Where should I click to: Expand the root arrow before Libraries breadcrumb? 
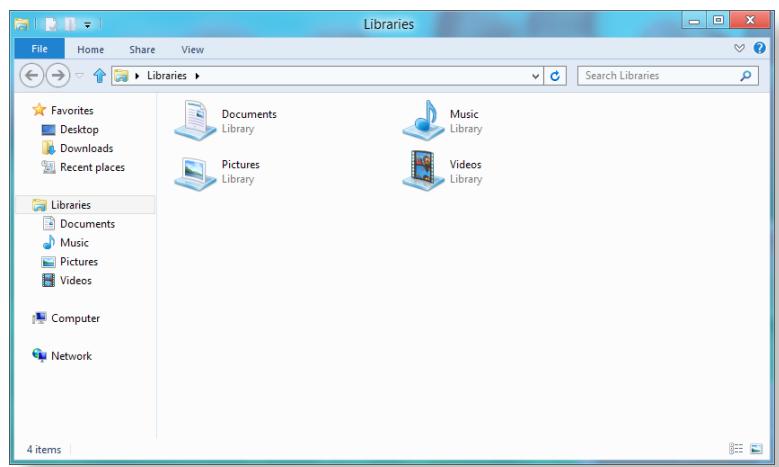[x=137, y=76]
